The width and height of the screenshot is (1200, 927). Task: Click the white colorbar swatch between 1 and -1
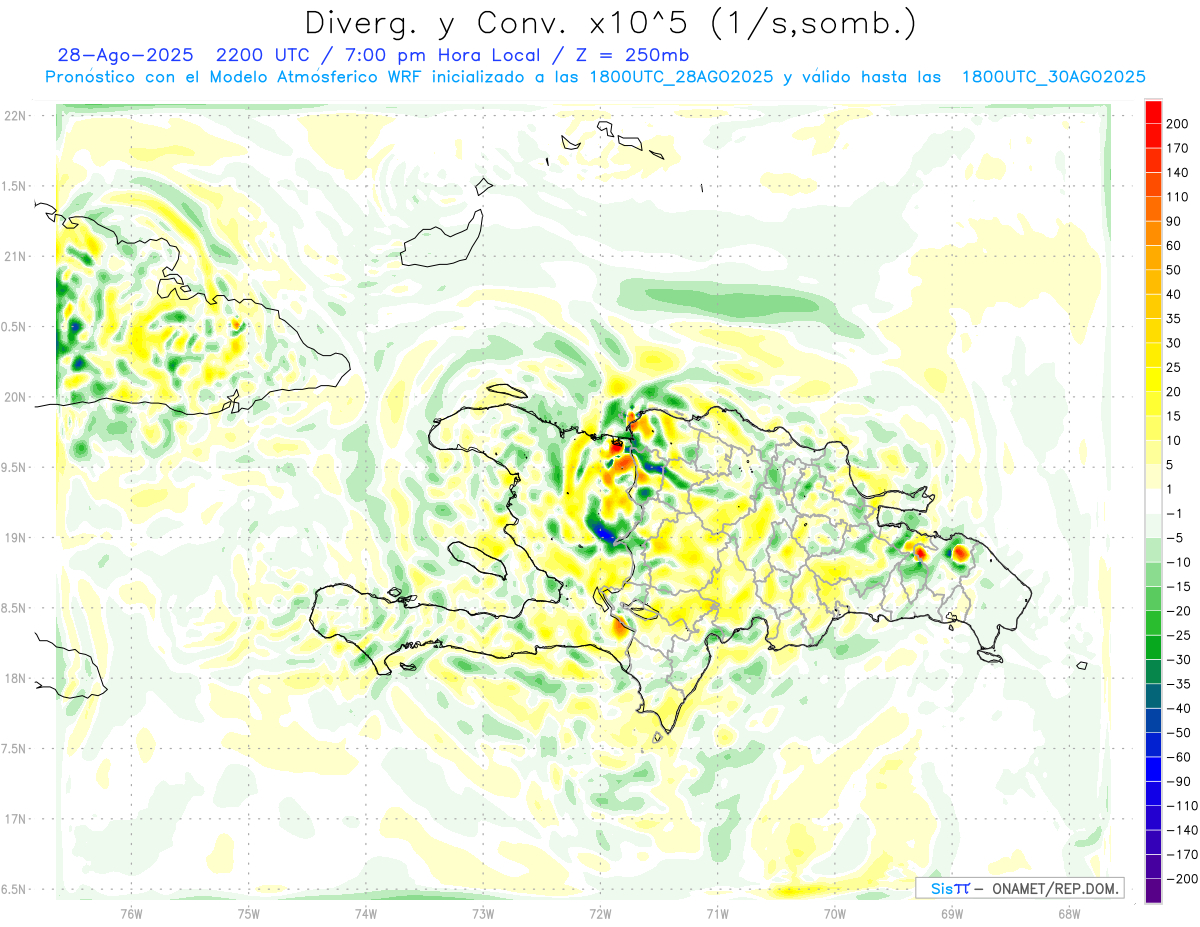(1153, 502)
